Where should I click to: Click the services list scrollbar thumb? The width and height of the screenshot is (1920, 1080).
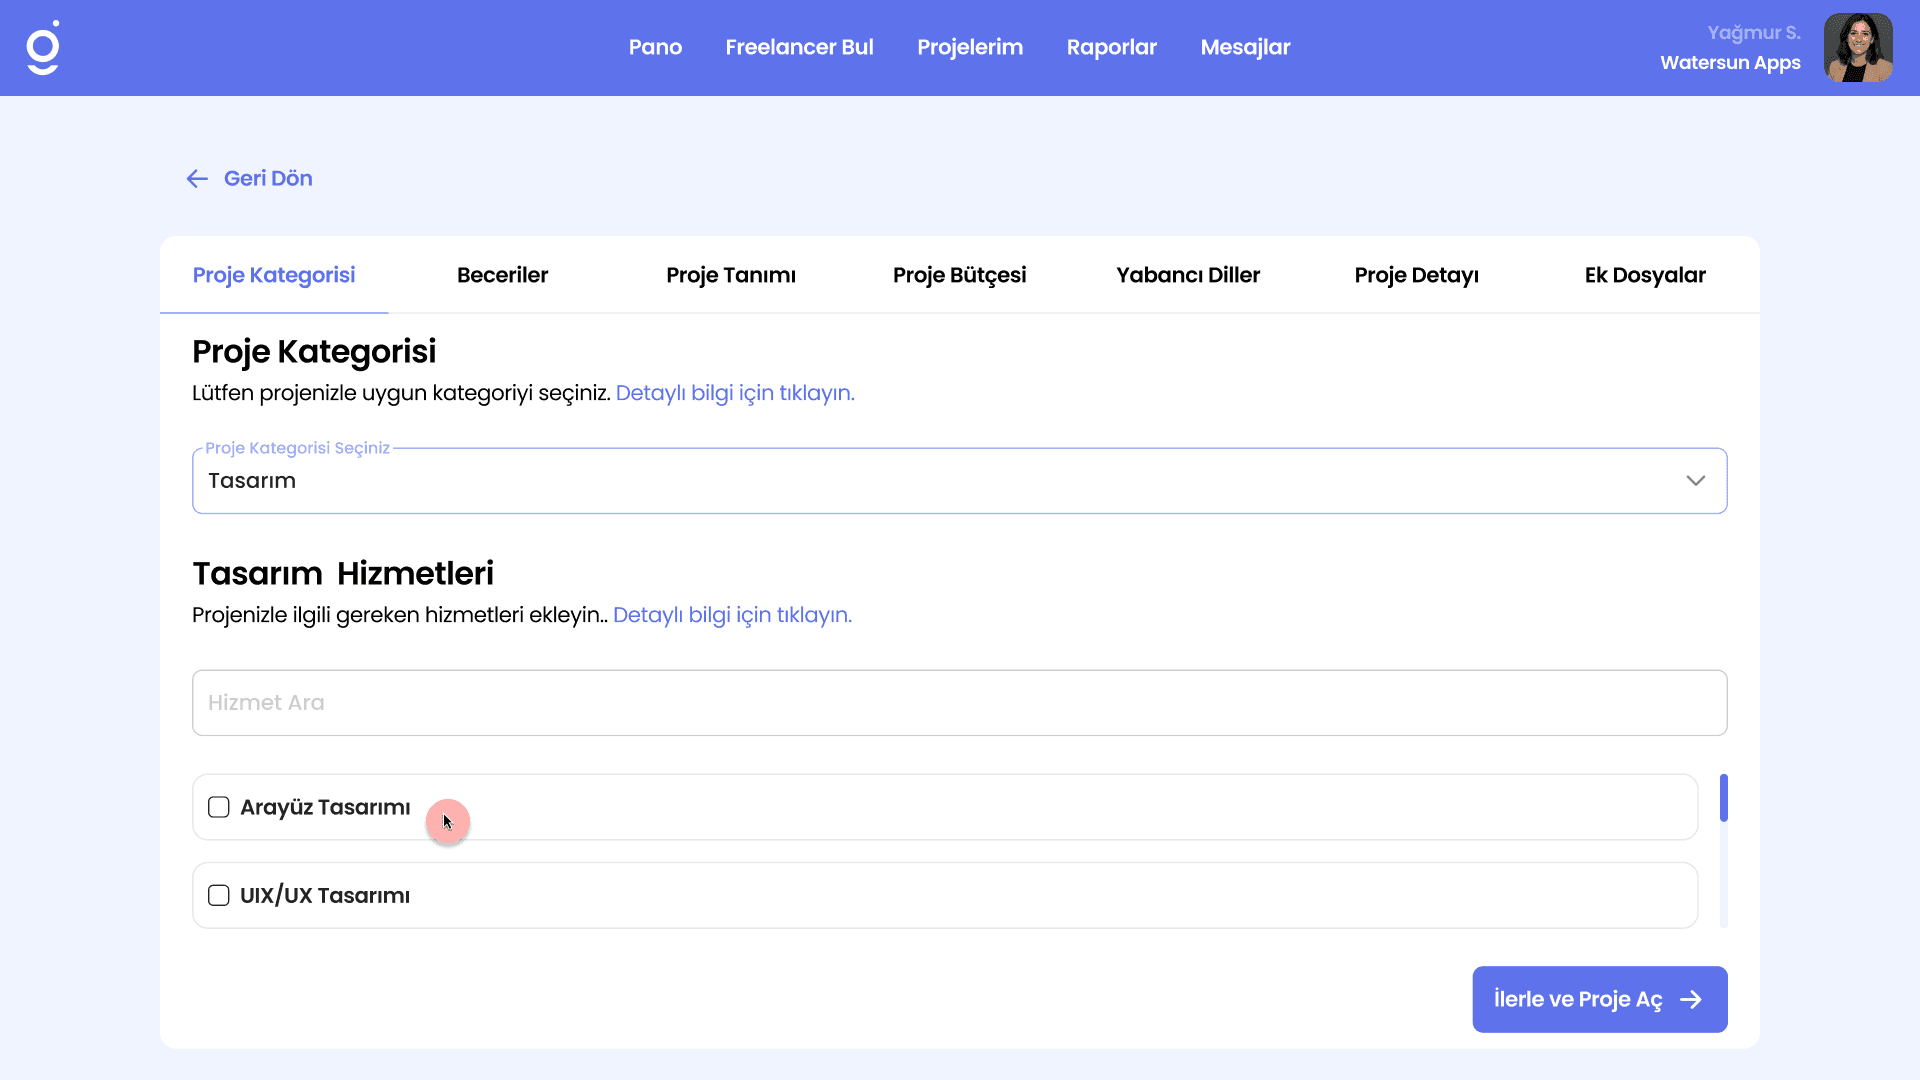click(x=1723, y=797)
